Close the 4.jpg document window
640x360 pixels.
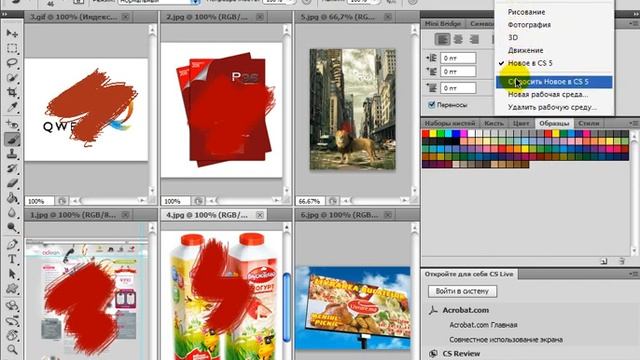(260, 215)
